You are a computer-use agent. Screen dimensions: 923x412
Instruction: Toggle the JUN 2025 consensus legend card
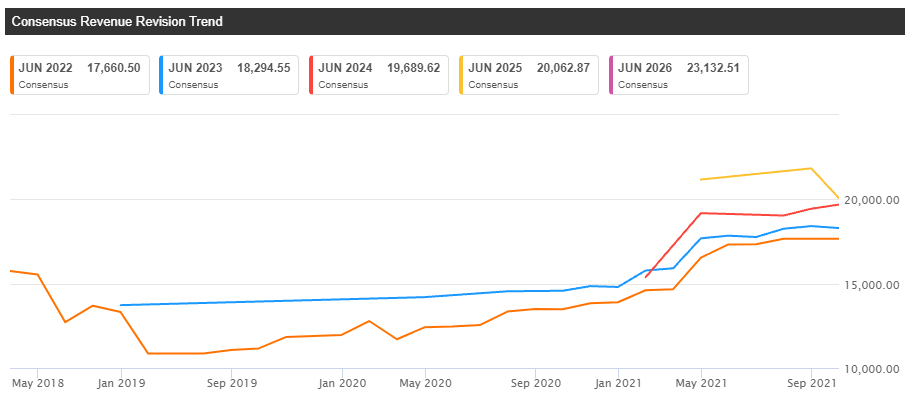click(x=529, y=75)
